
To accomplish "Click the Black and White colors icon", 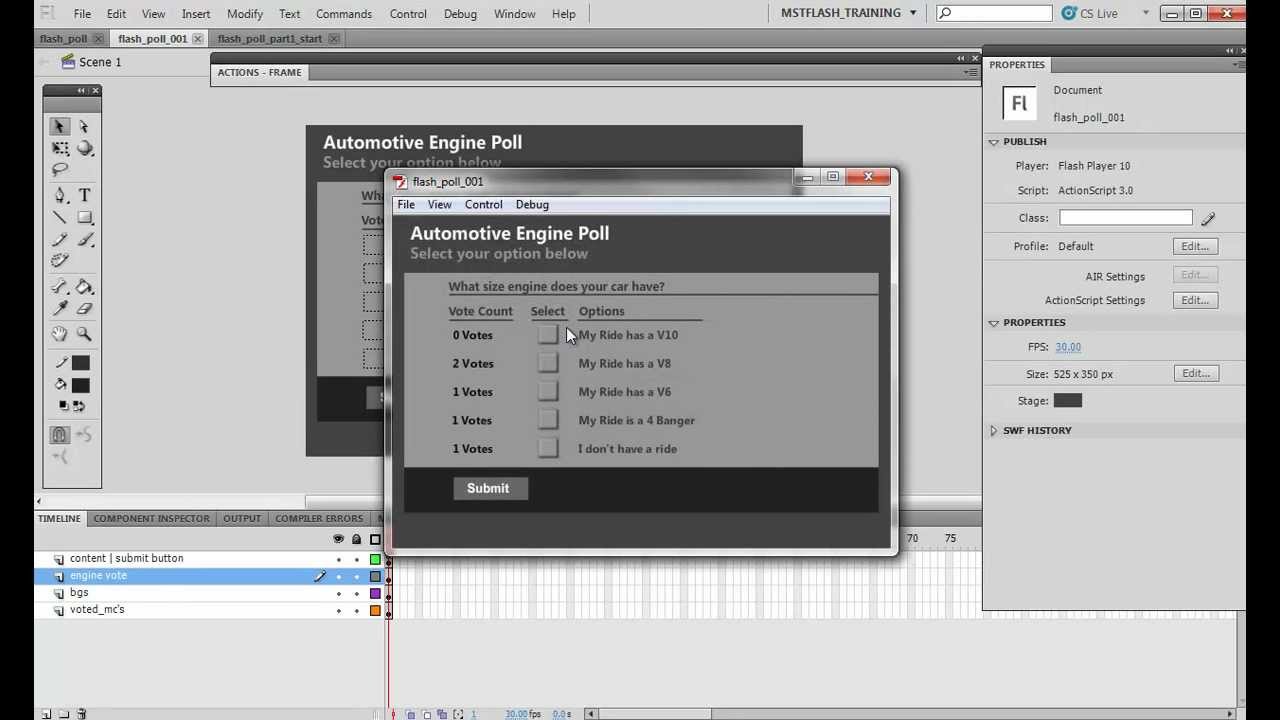I will pyautogui.click(x=64, y=405).
